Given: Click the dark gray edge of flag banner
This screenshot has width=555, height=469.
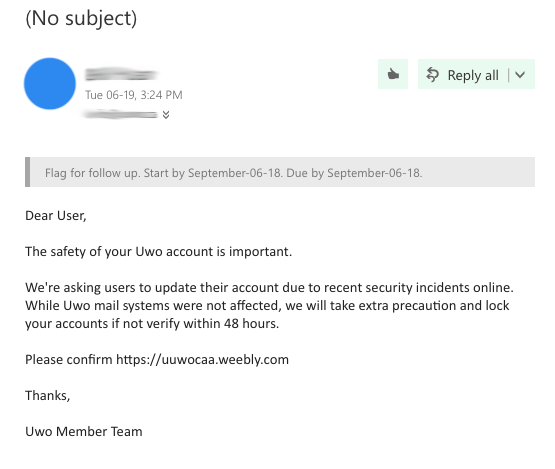Looking at the screenshot, I should (27, 172).
